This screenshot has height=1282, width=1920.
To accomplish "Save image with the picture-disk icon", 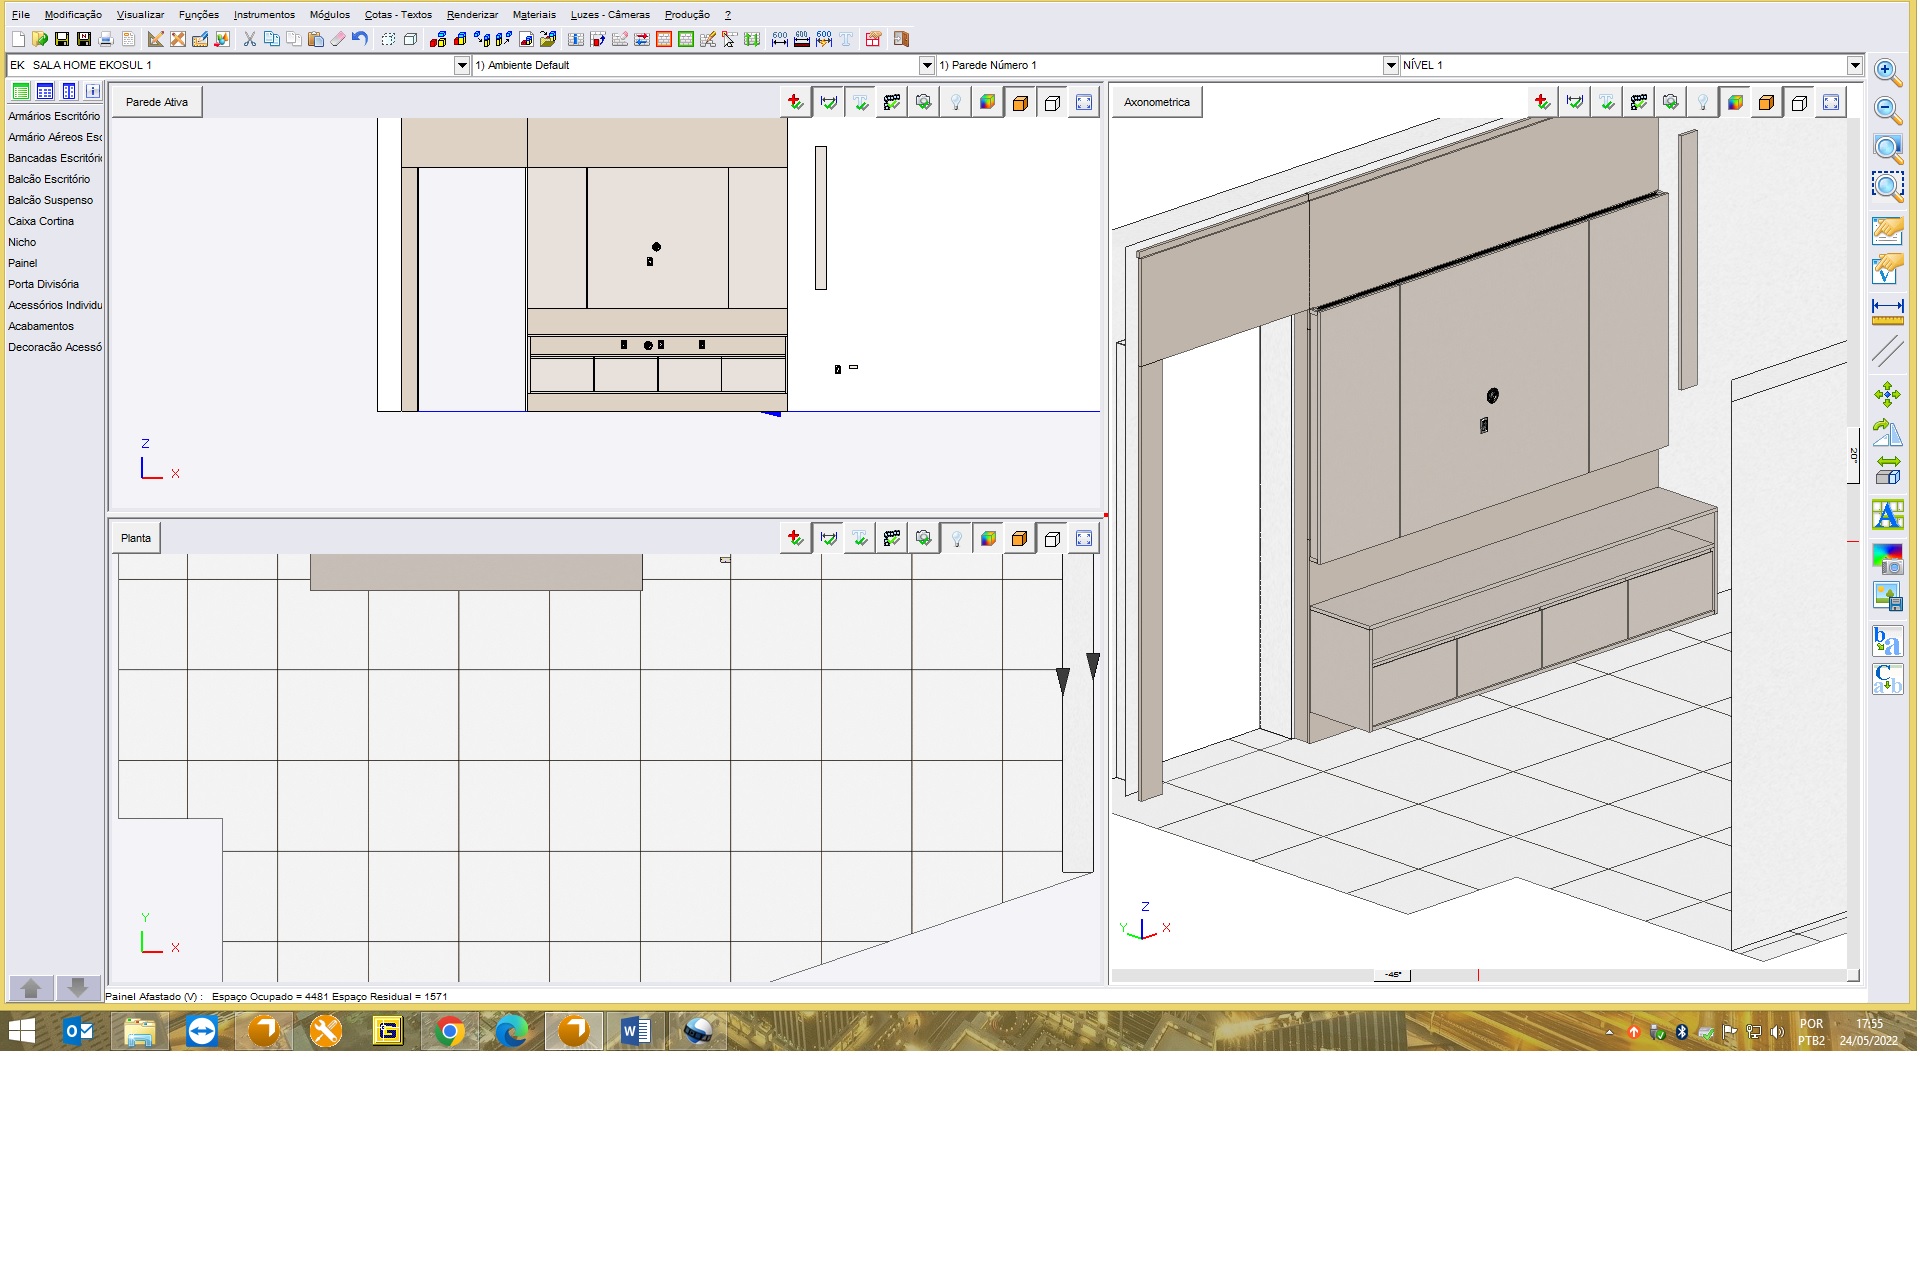I will (1888, 597).
